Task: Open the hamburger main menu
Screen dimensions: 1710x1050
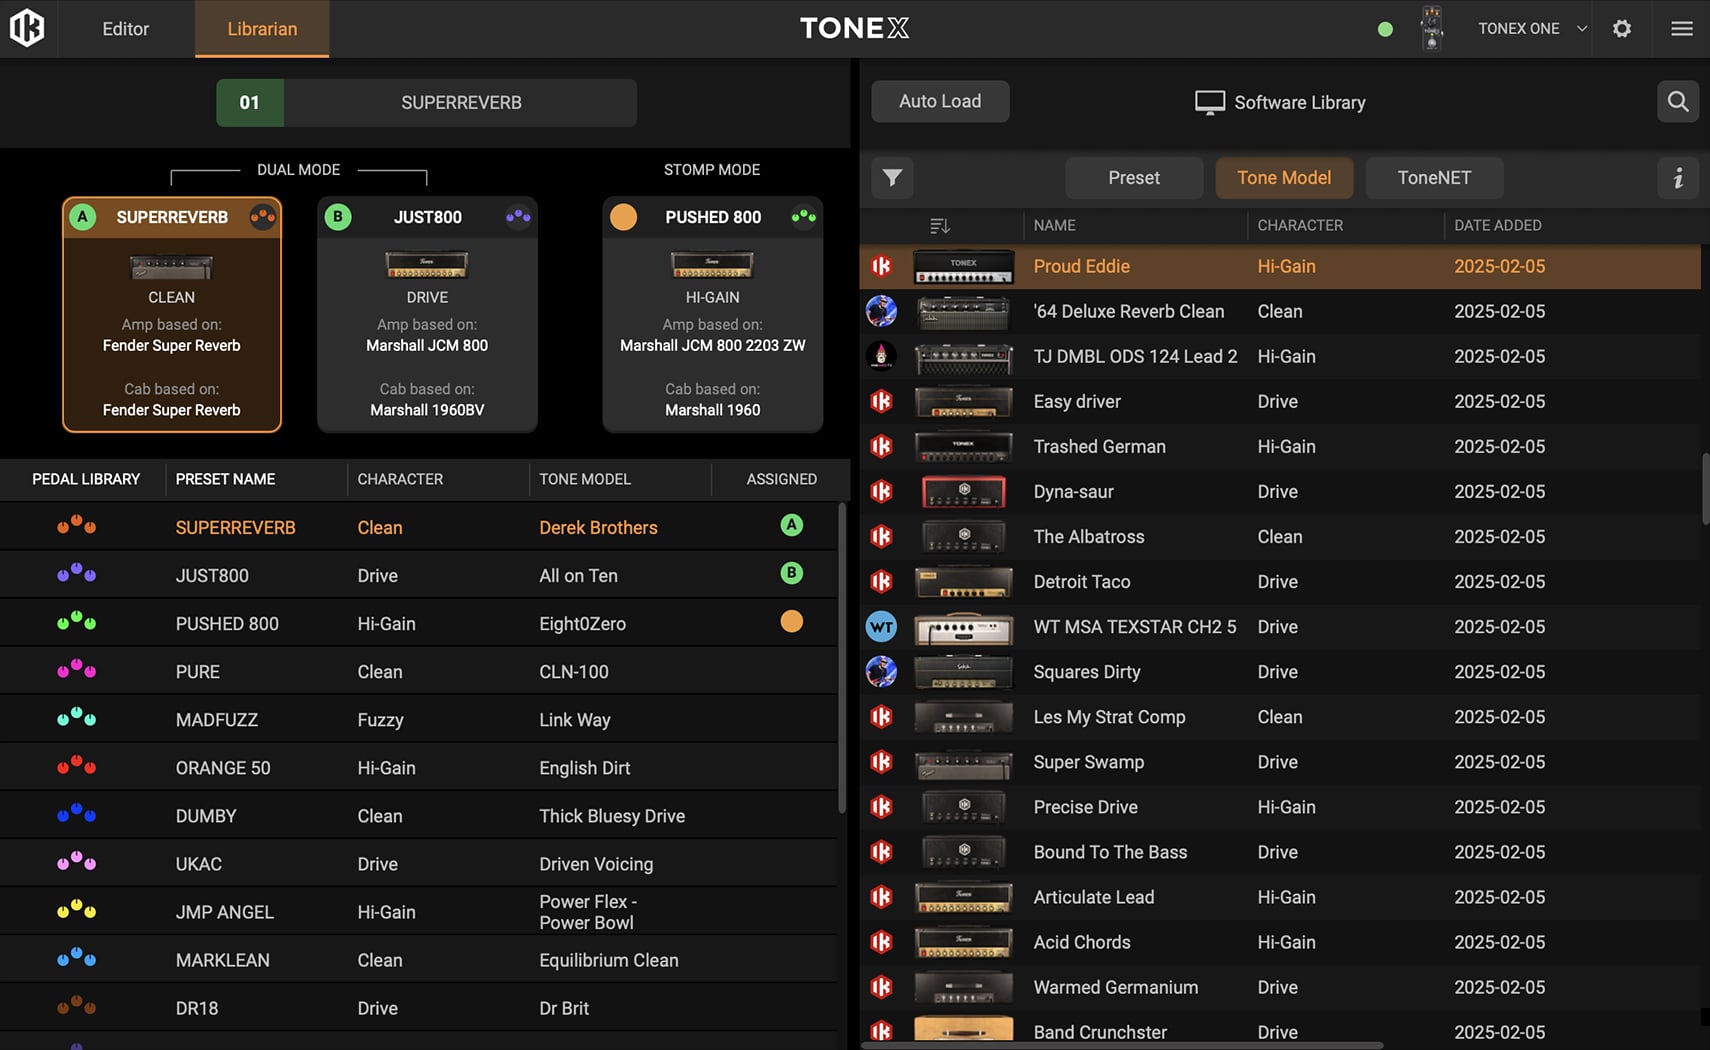Action: coord(1681,28)
